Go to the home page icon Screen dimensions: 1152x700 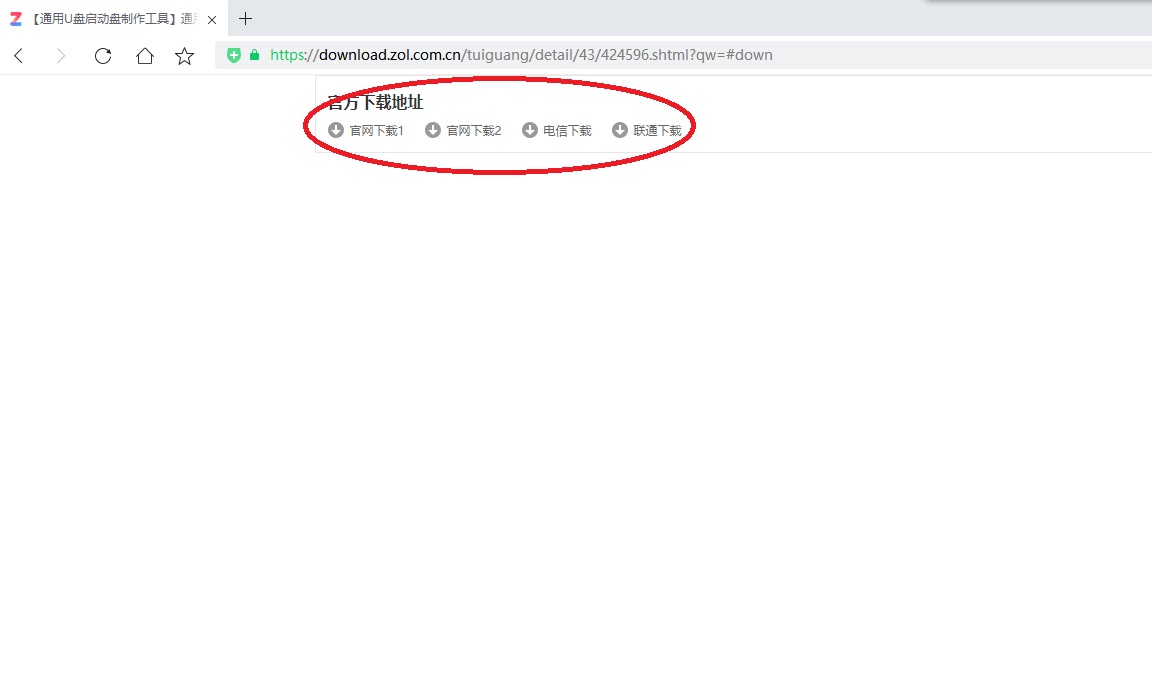click(145, 56)
